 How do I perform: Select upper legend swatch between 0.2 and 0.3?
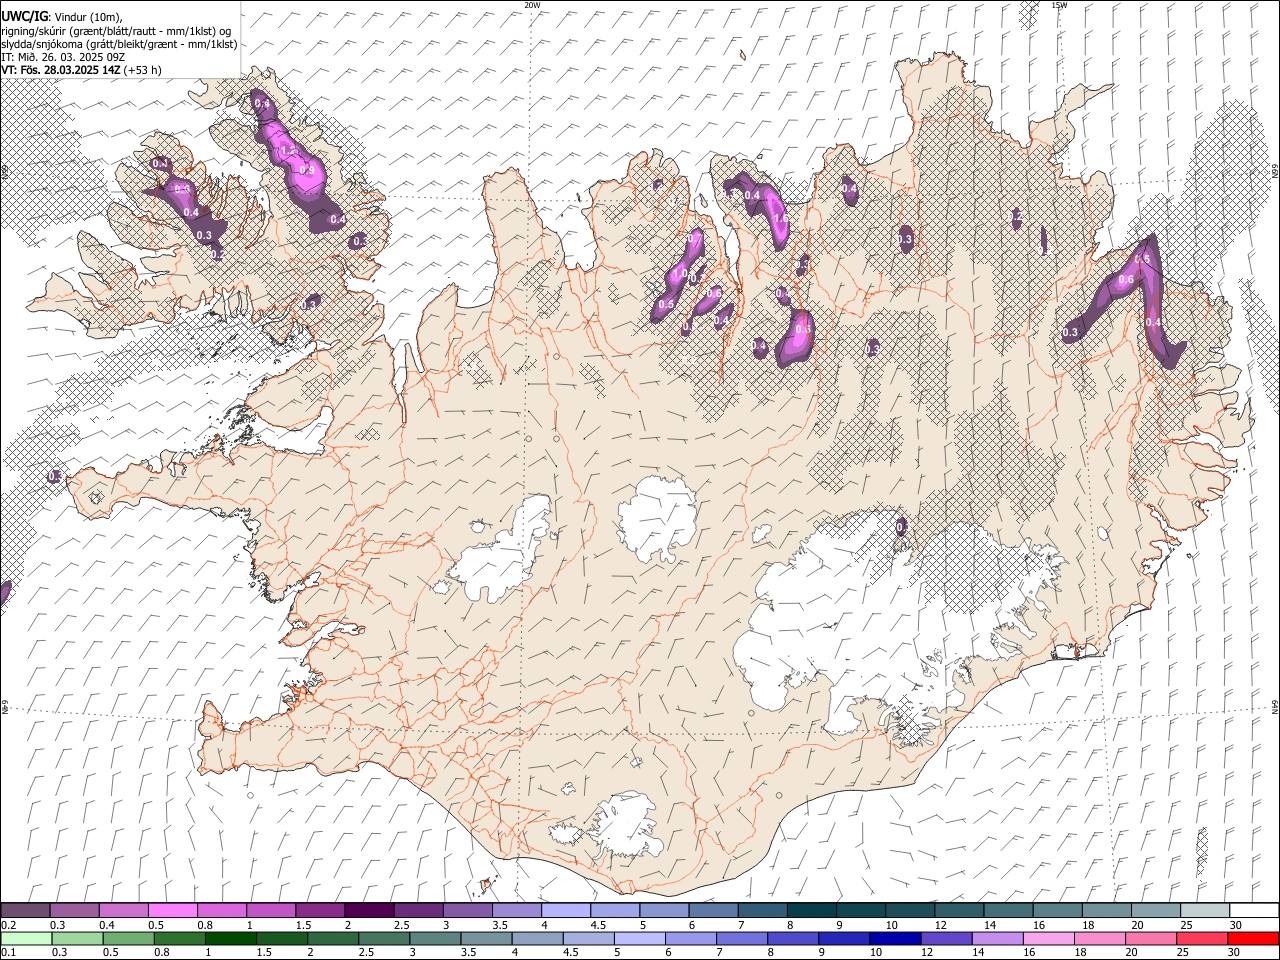point(26,910)
